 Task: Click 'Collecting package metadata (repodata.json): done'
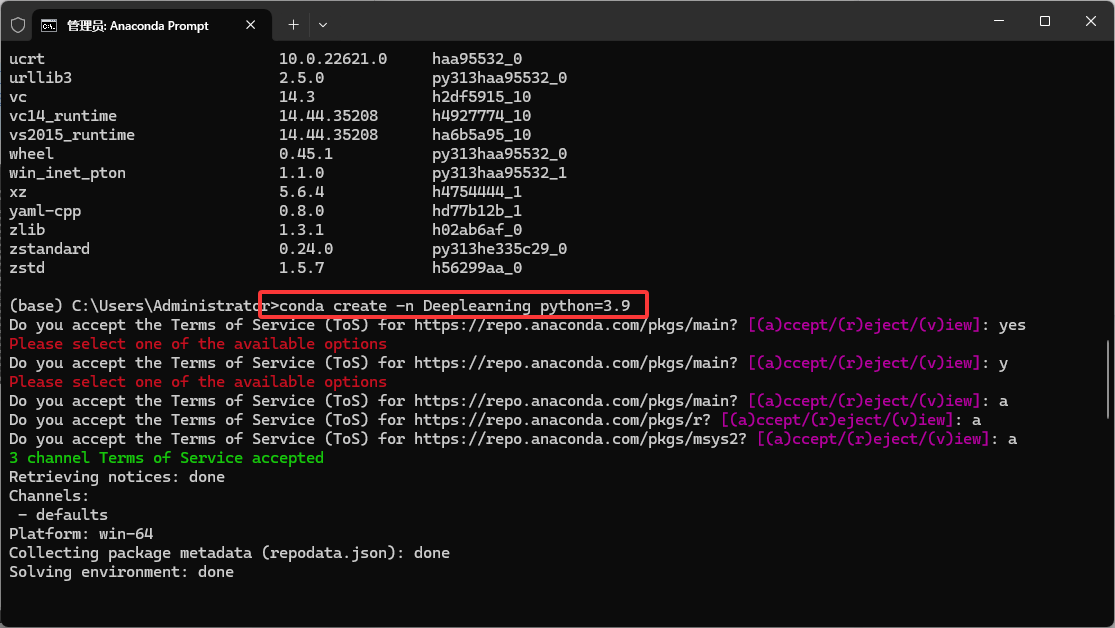coord(229,553)
